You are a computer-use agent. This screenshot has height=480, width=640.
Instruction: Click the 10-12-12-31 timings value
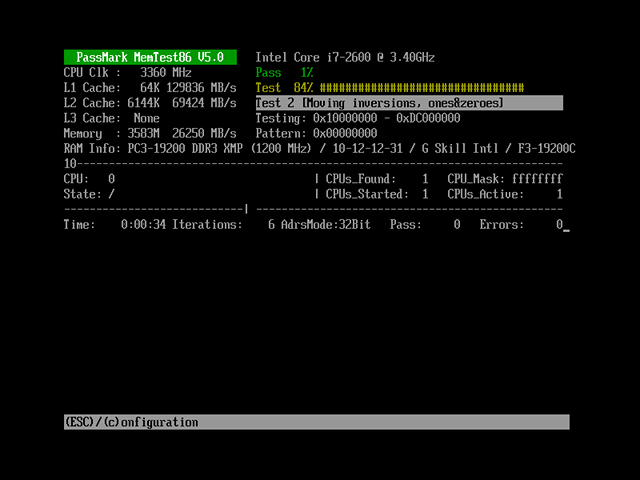coord(367,149)
